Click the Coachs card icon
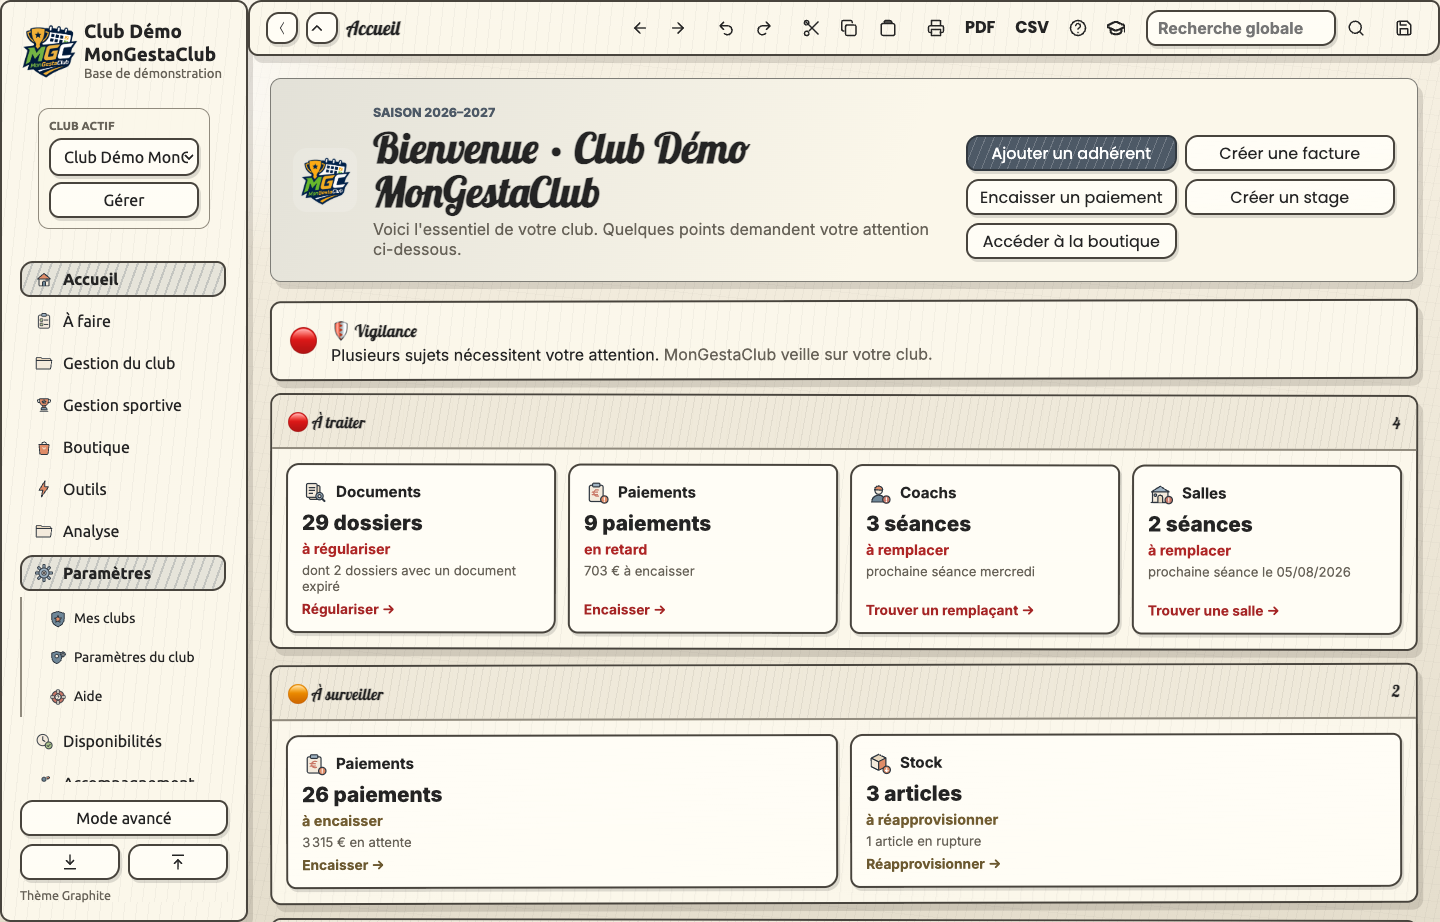The width and height of the screenshot is (1440, 922). click(x=880, y=493)
